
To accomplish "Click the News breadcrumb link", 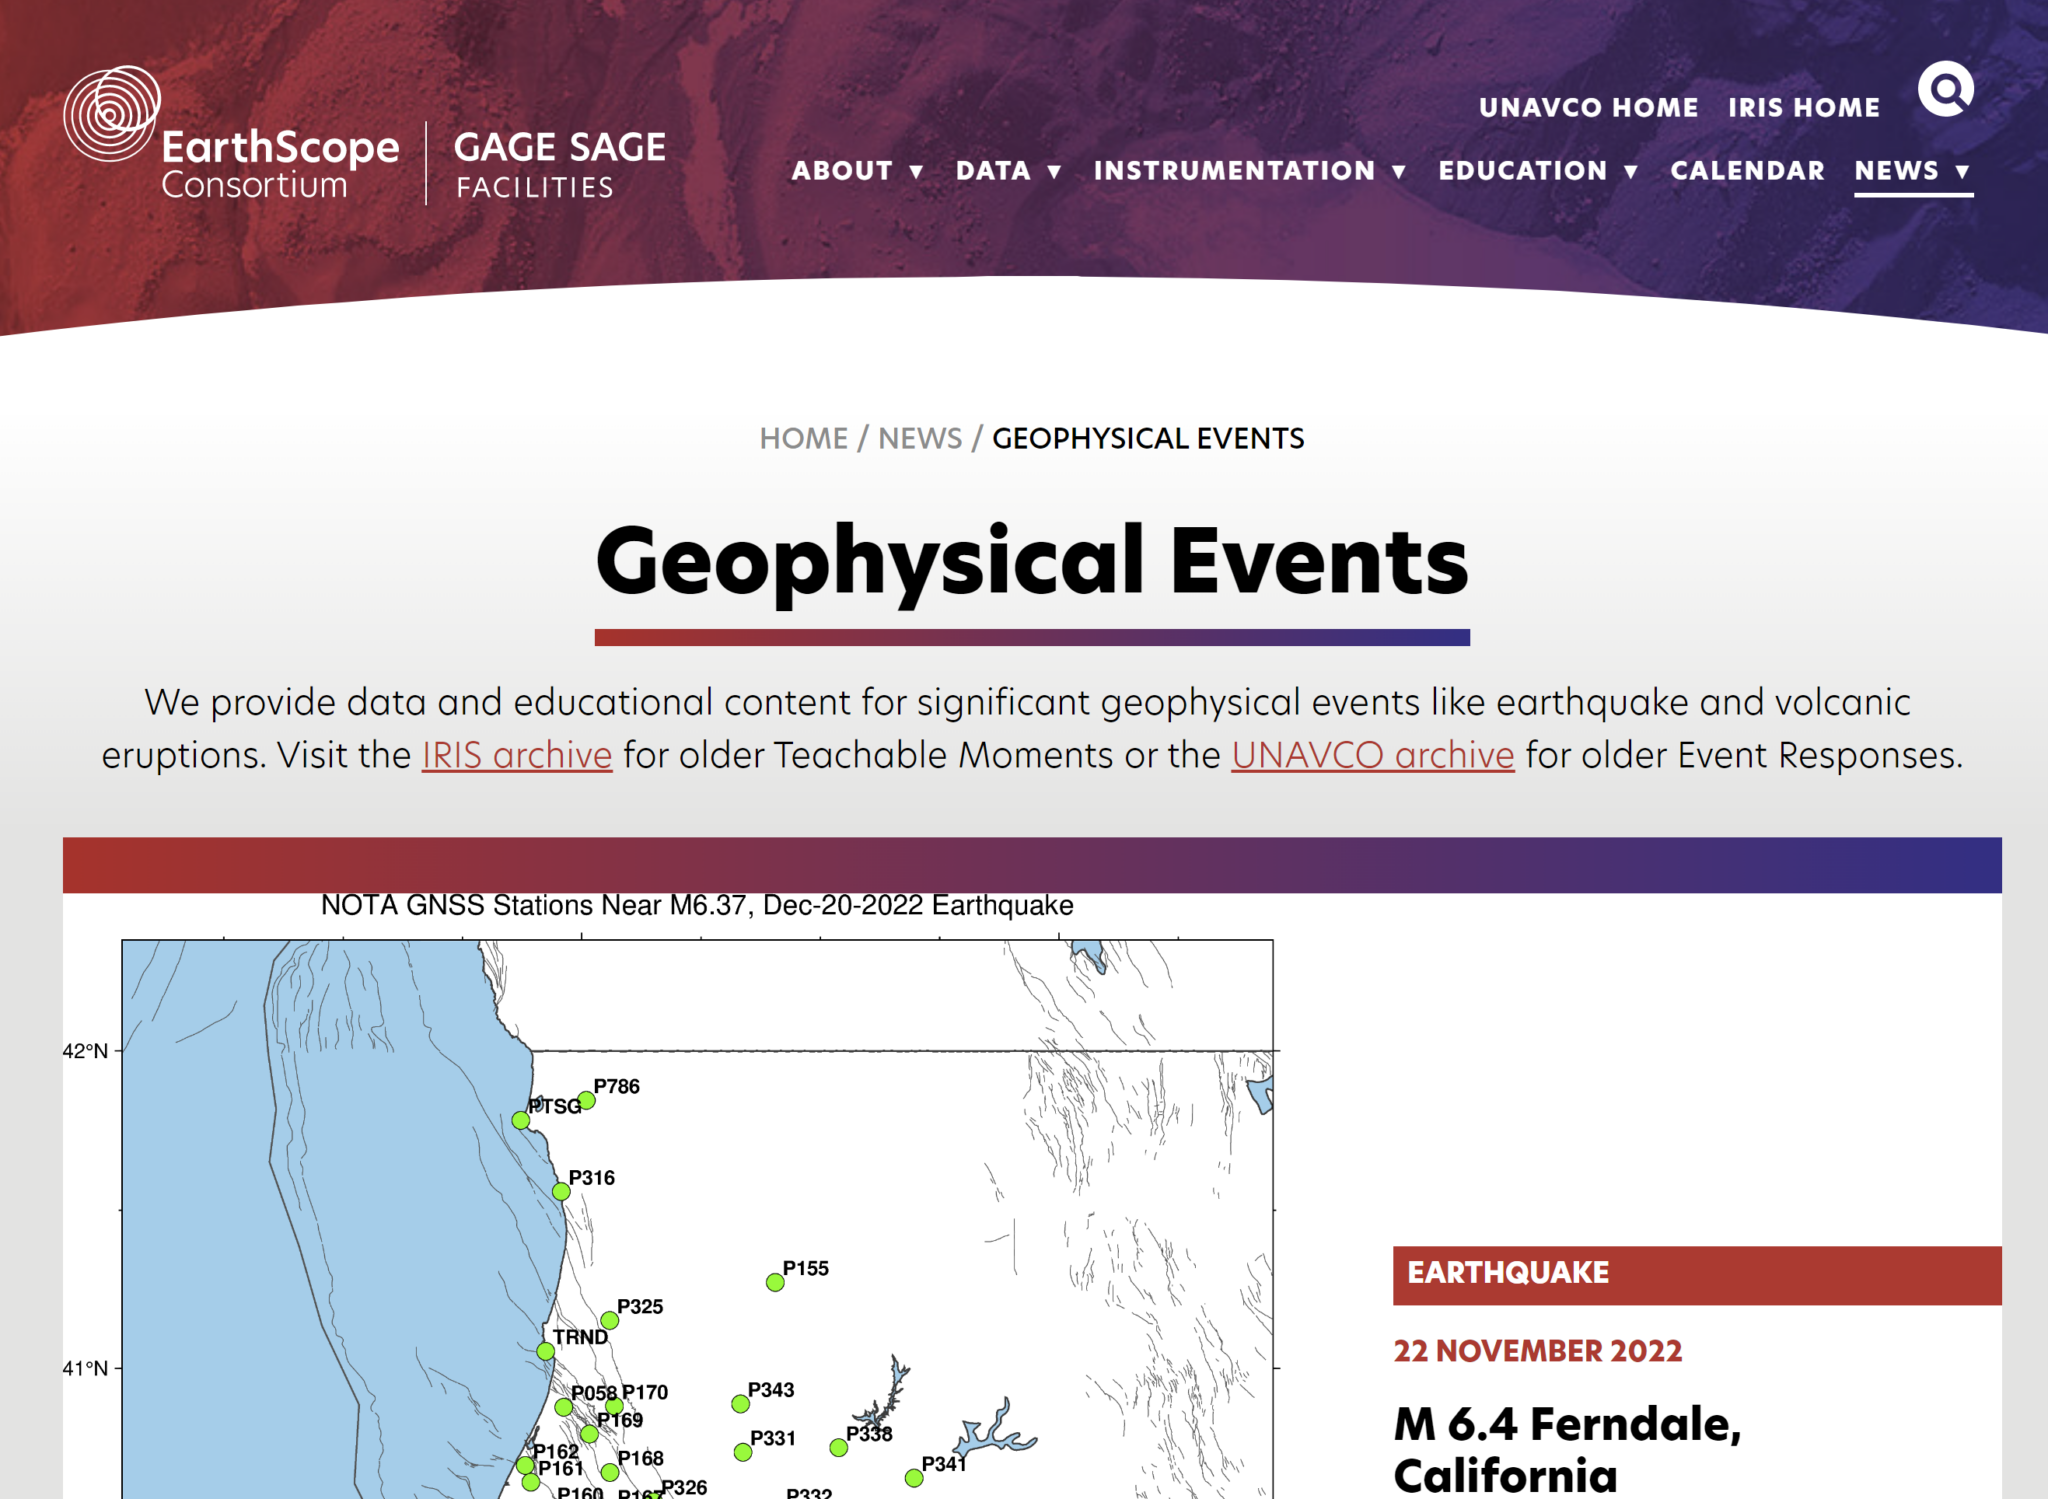I will tap(919, 438).
